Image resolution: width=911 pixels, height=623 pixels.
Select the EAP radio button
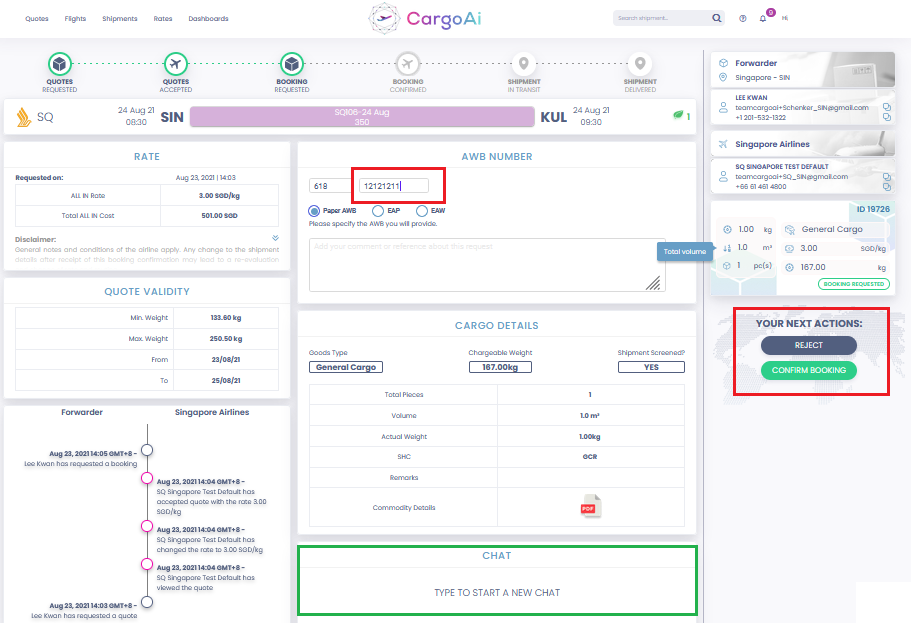click(378, 210)
